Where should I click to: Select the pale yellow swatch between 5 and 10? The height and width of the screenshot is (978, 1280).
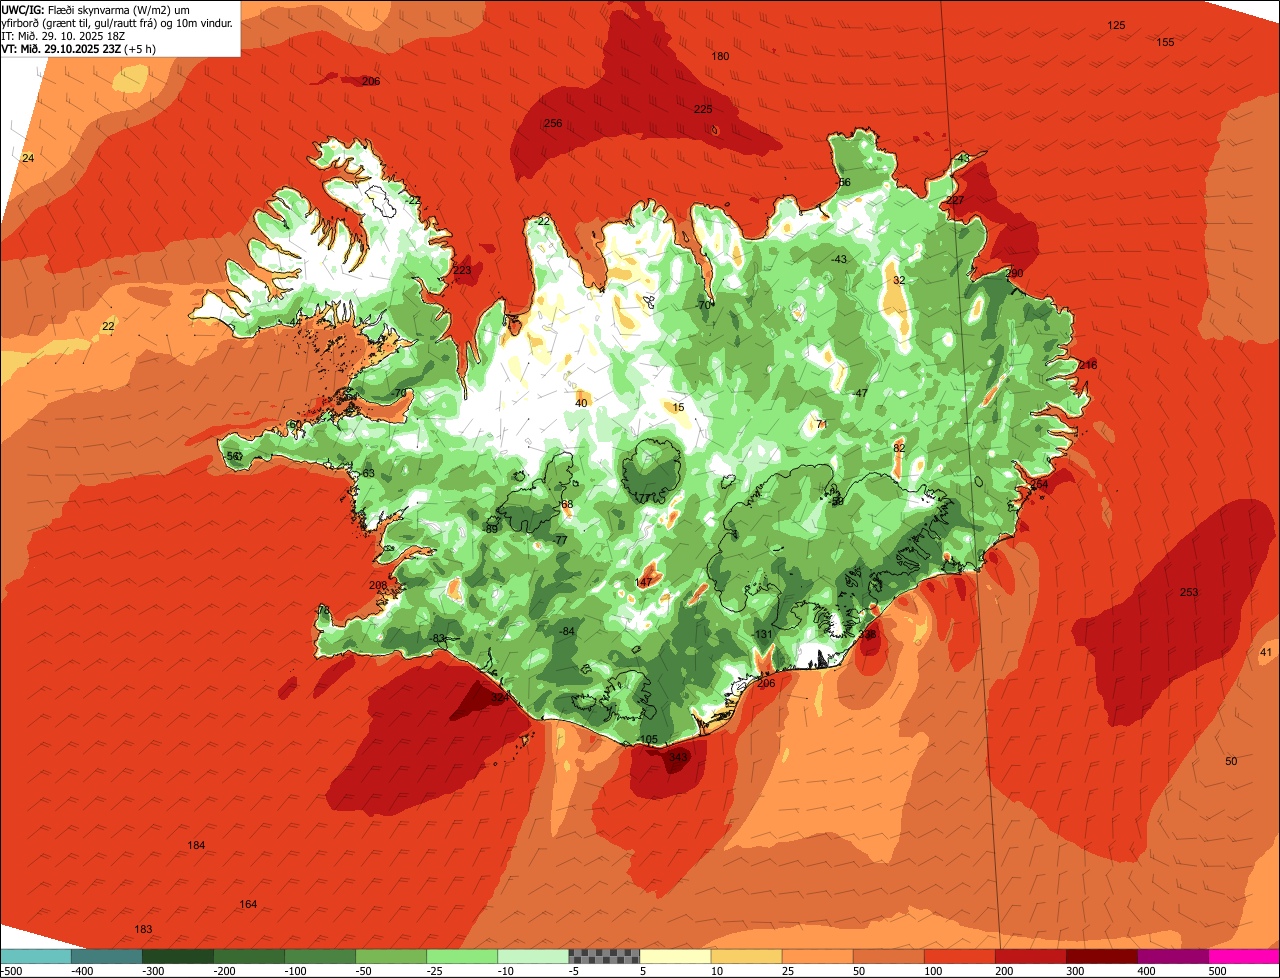[675, 956]
